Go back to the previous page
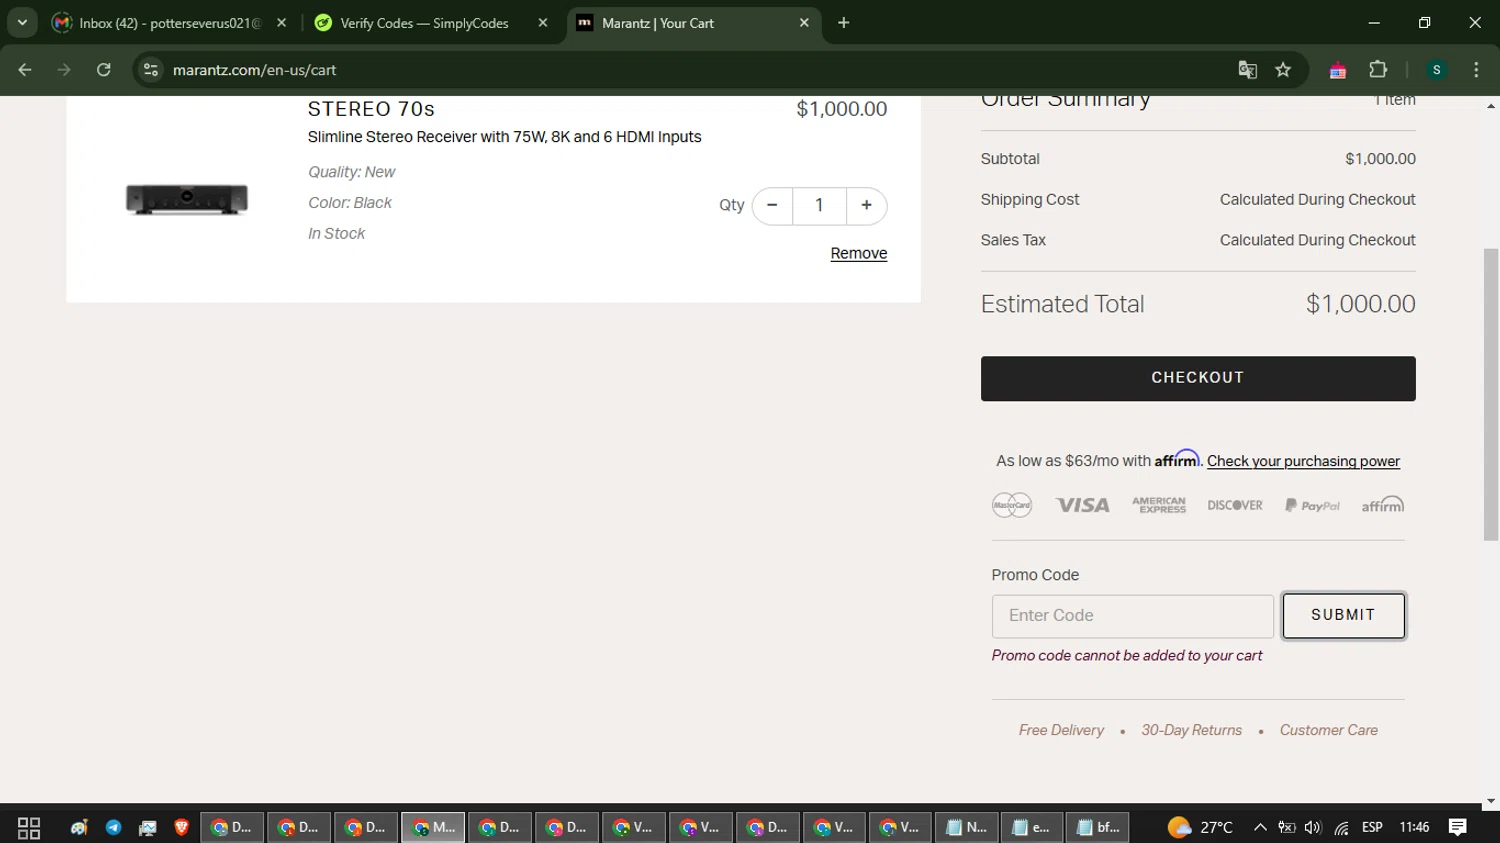 click(x=25, y=70)
